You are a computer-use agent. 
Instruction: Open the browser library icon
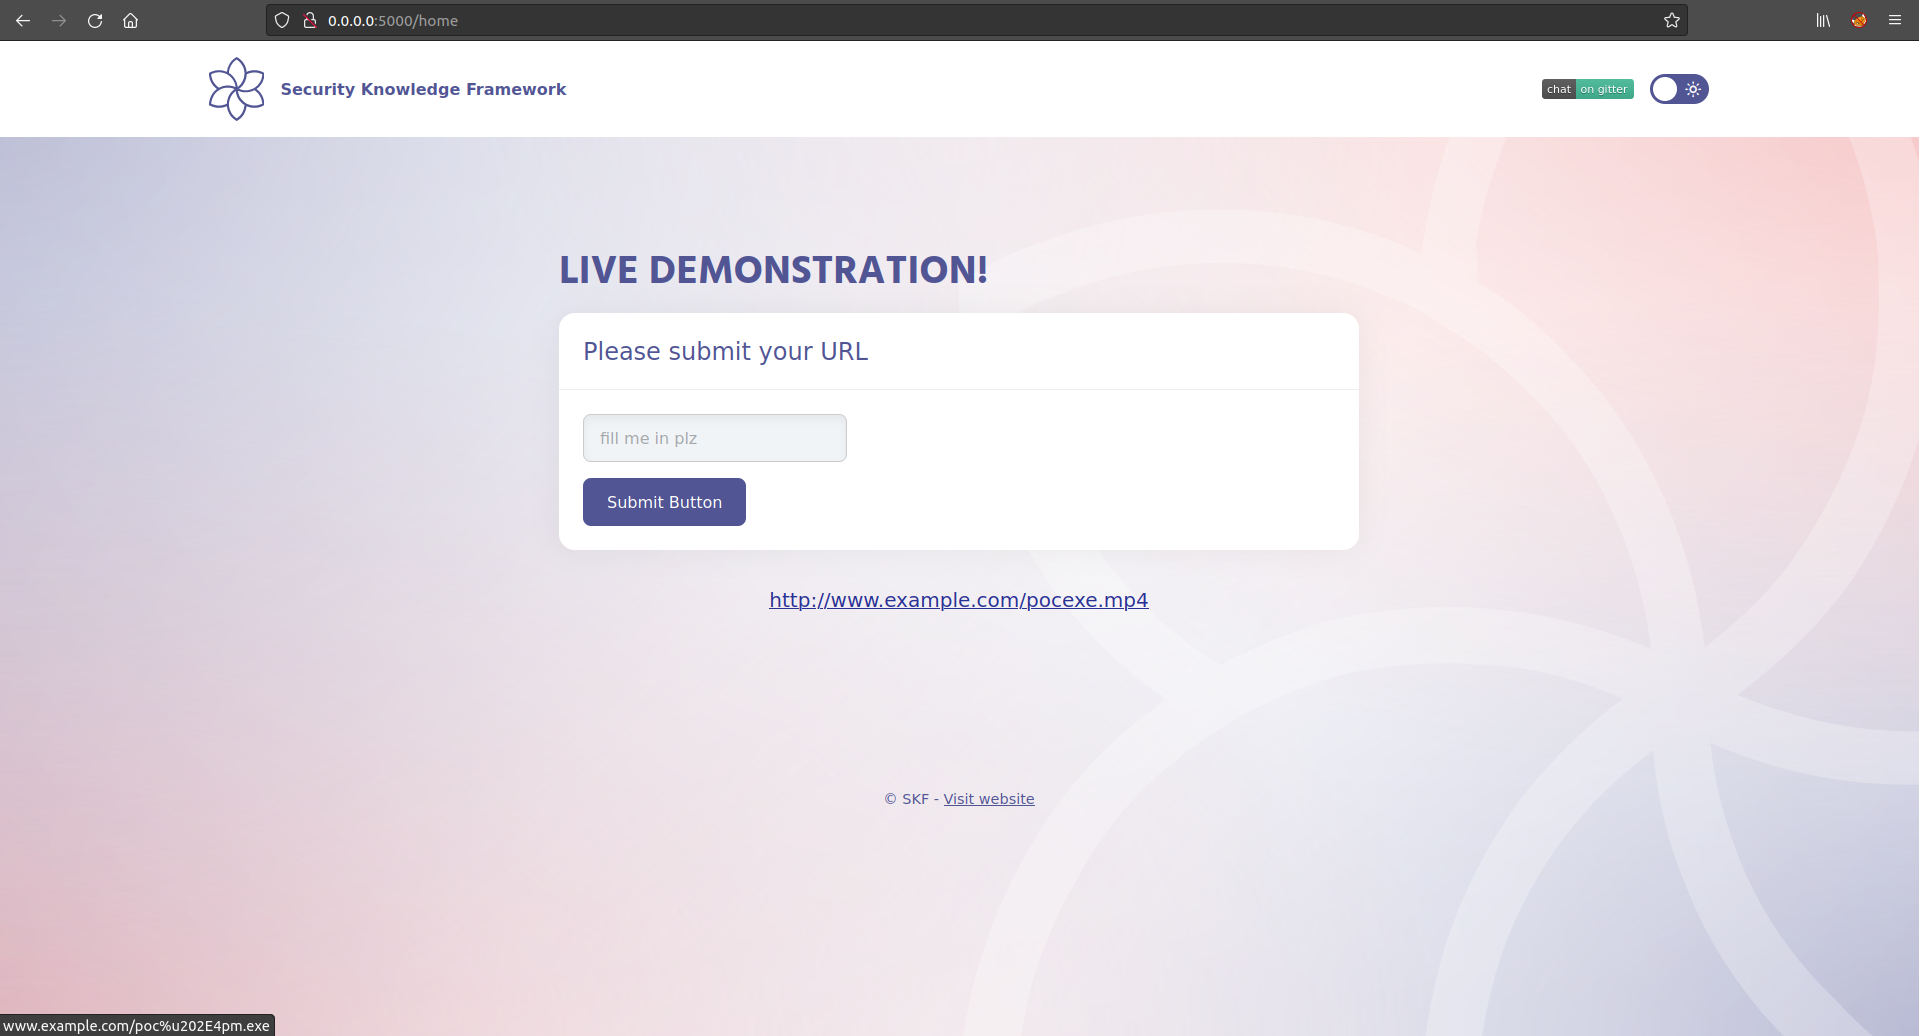point(1823,20)
